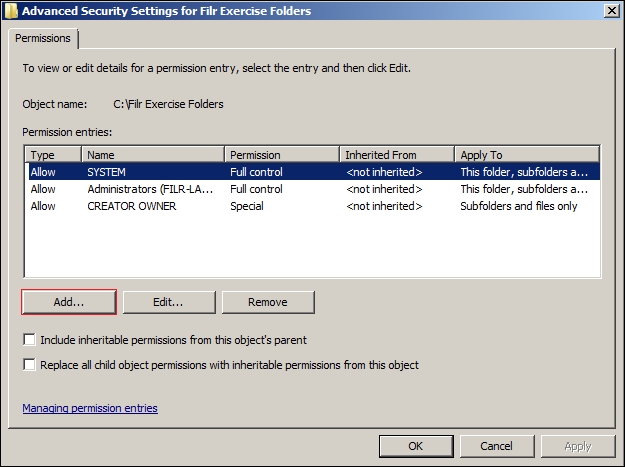Viewport: 625px width, 467px height.
Task: Click the Special permission cell
Action: [247, 206]
